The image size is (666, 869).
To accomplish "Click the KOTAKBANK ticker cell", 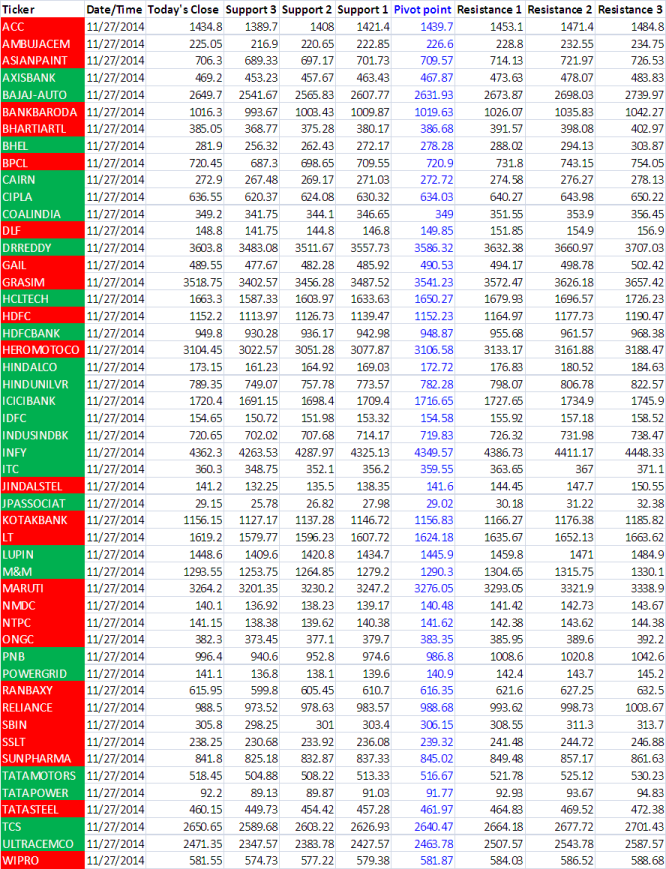I will tap(42, 520).
